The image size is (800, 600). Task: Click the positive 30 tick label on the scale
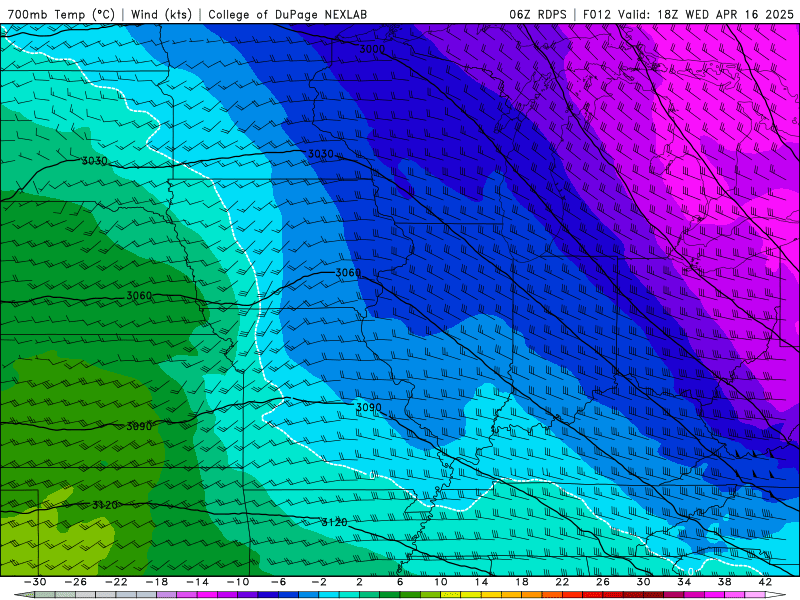(x=643, y=582)
